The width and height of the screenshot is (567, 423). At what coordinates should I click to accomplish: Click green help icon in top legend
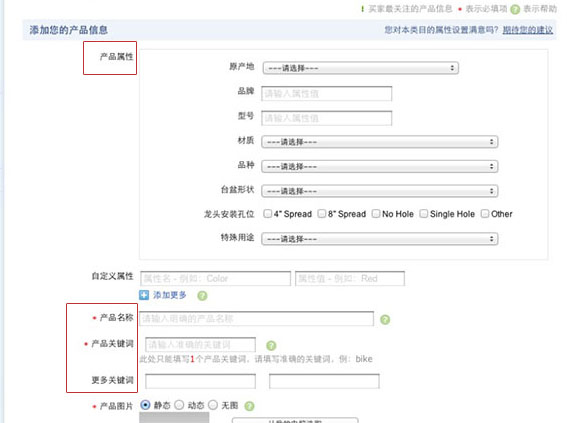[515, 9]
